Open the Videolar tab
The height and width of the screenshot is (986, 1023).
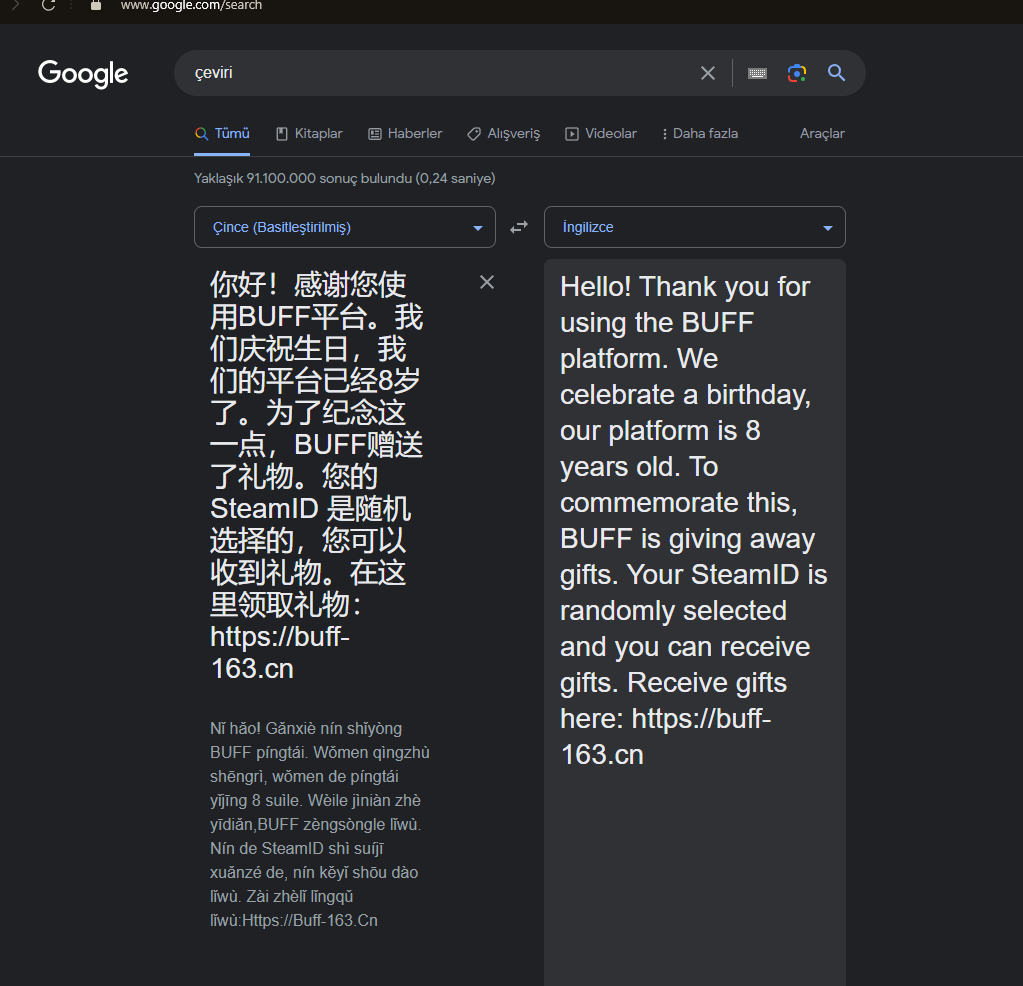coord(601,134)
